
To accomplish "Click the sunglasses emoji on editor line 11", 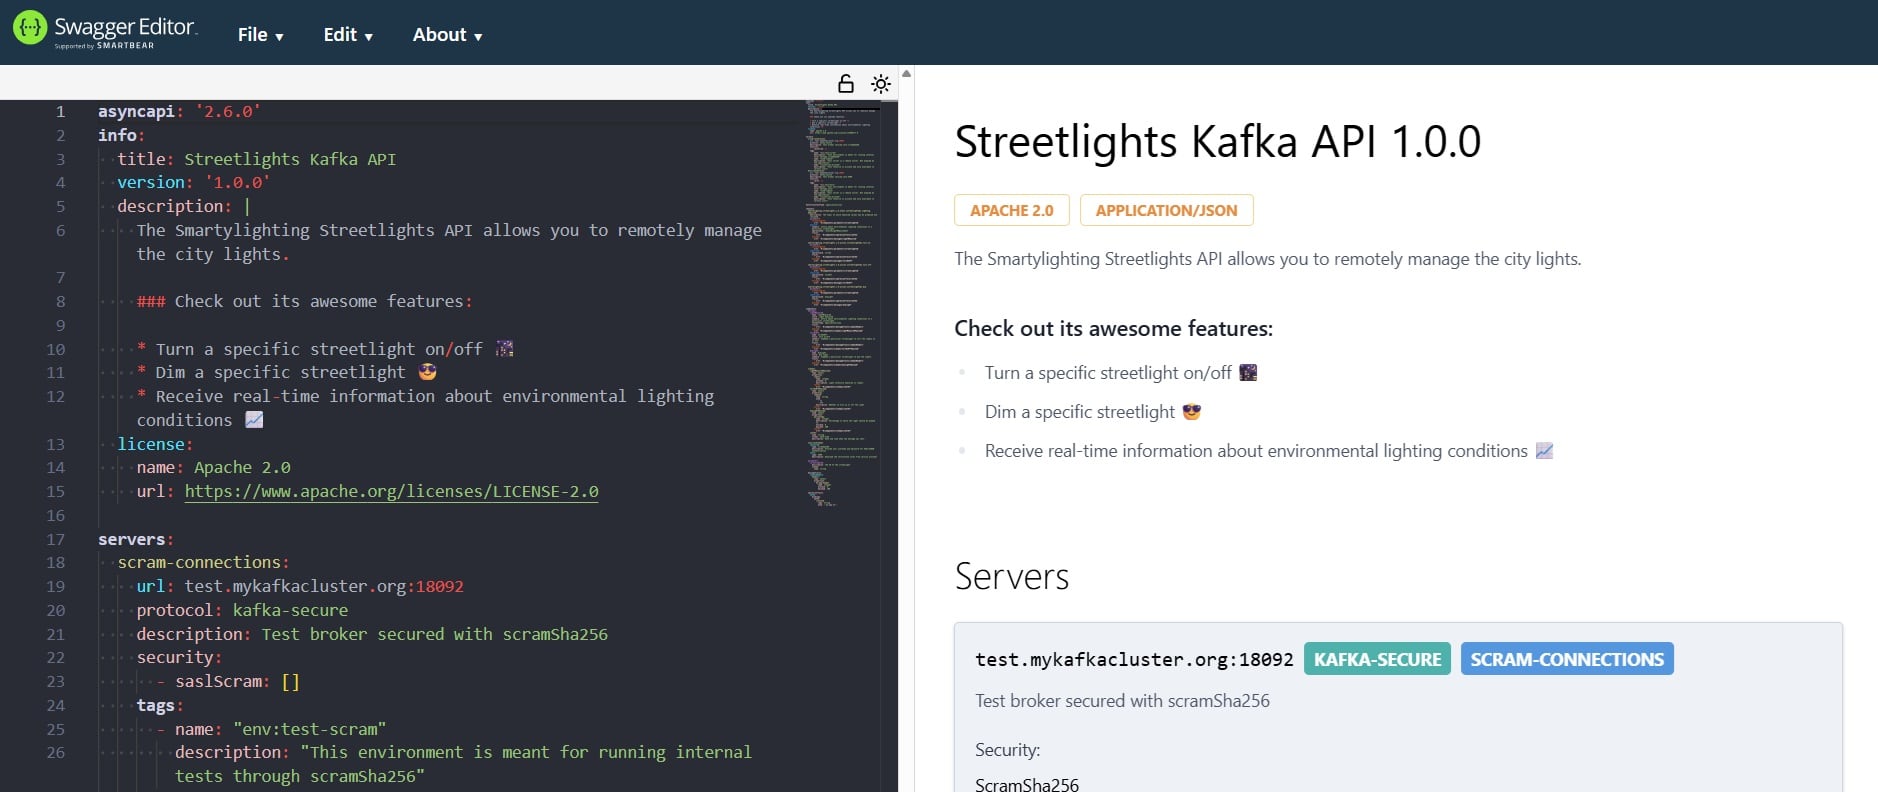I will click(x=428, y=372).
